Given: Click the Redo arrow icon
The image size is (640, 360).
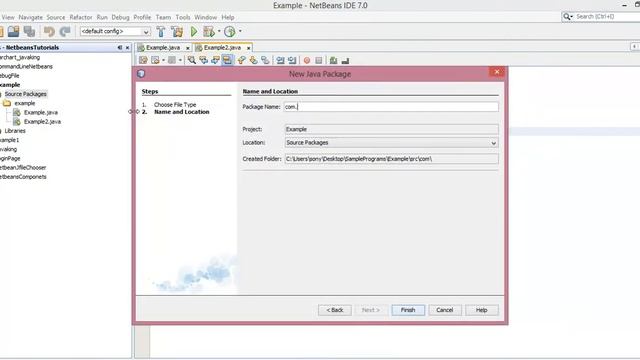Looking at the screenshot, I should tap(65, 31).
